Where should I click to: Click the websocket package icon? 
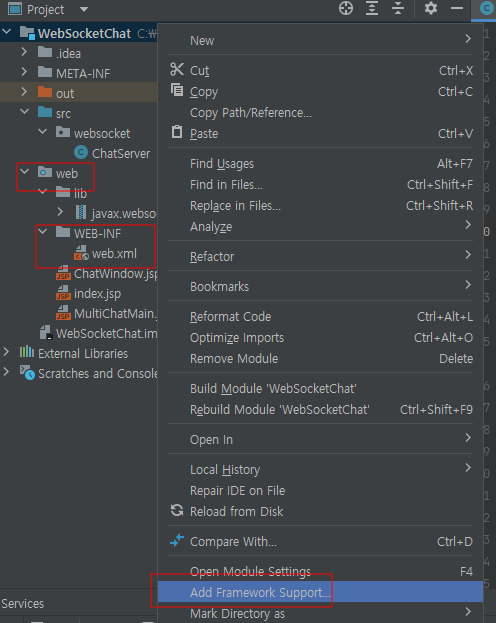63,132
